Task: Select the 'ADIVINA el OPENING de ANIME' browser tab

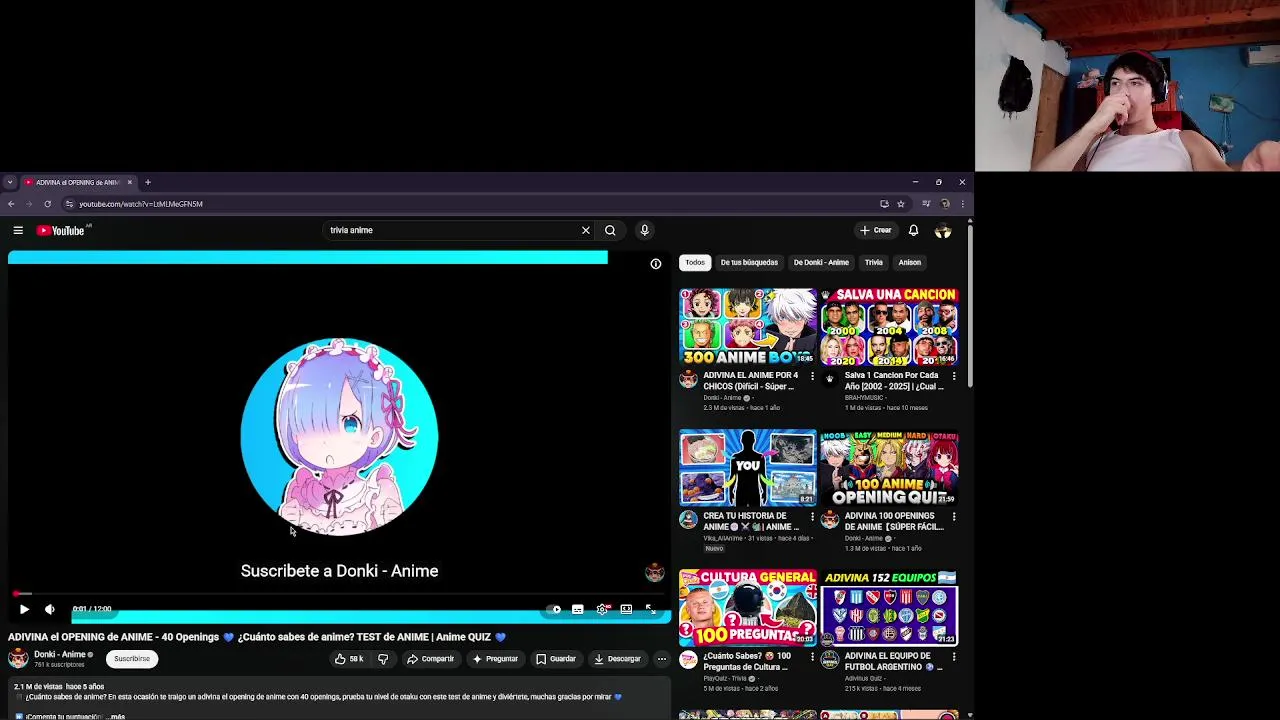Action: 78,182
